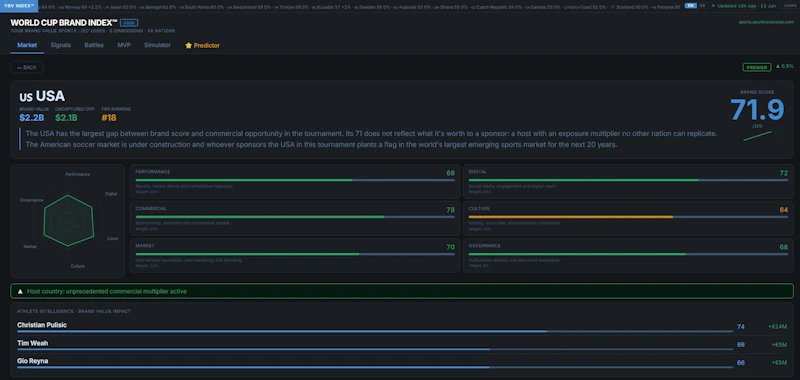
Task: Click the 71.9 brand score number
Action: pyautogui.click(x=757, y=109)
